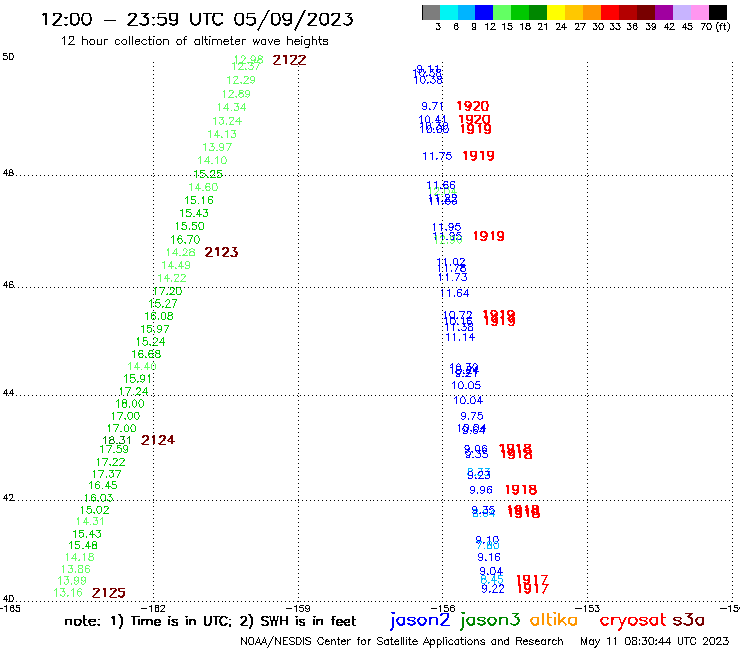Click the latitude axis label 48
The image size is (740, 650).
coord(8,173)
